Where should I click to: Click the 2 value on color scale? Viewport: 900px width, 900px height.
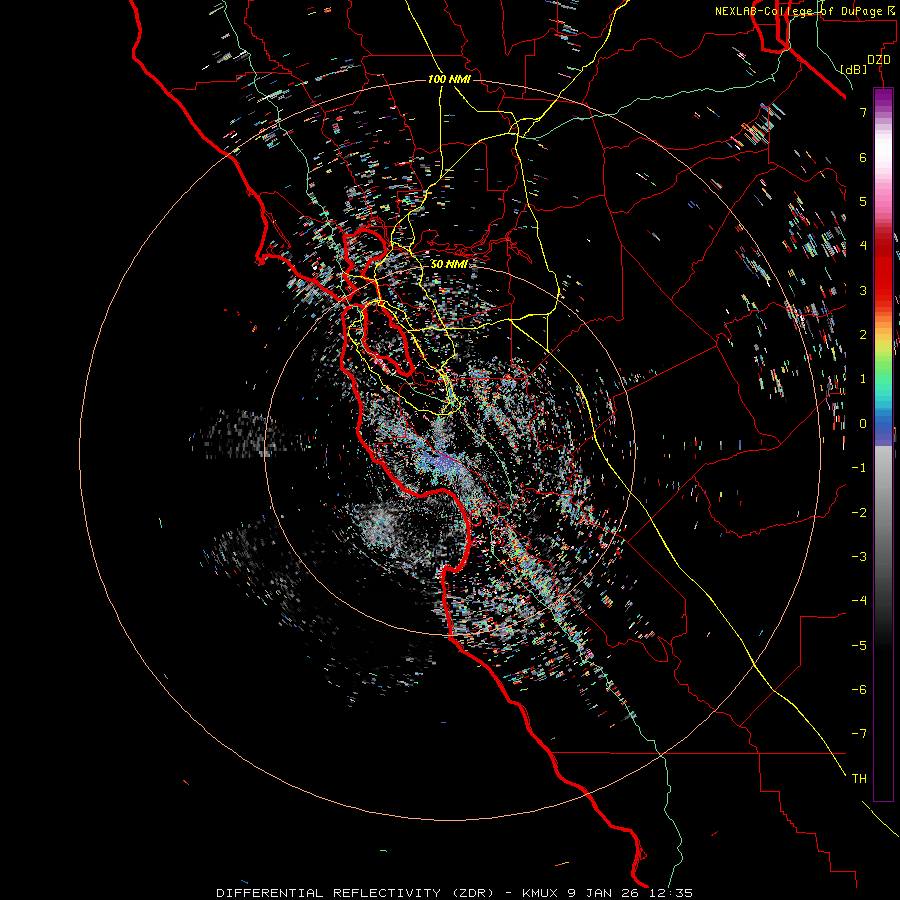click(x=863, y=335)
